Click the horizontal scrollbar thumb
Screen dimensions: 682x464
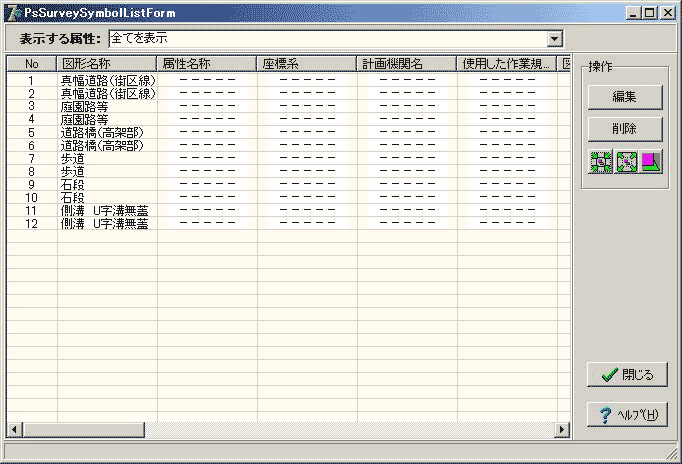click(83, 430)
